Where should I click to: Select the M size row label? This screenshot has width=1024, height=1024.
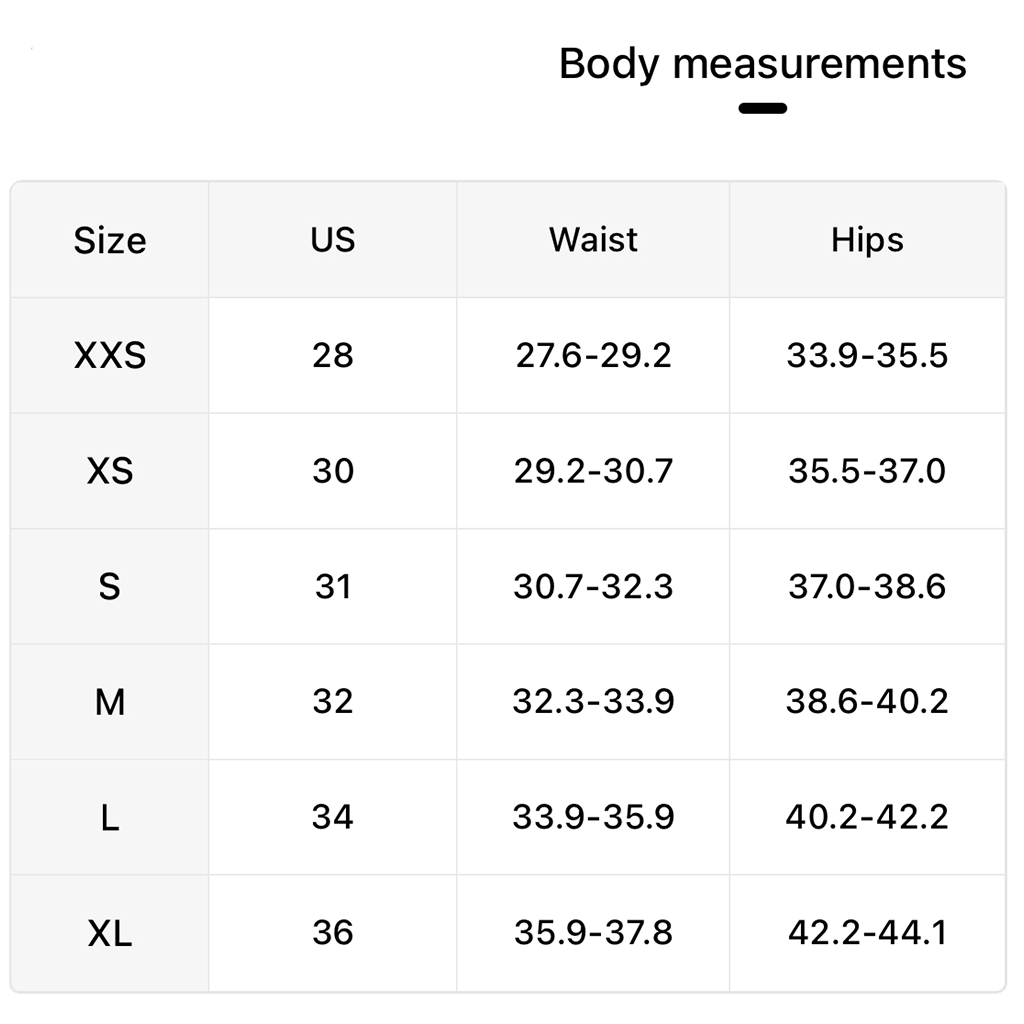point(110,702)
